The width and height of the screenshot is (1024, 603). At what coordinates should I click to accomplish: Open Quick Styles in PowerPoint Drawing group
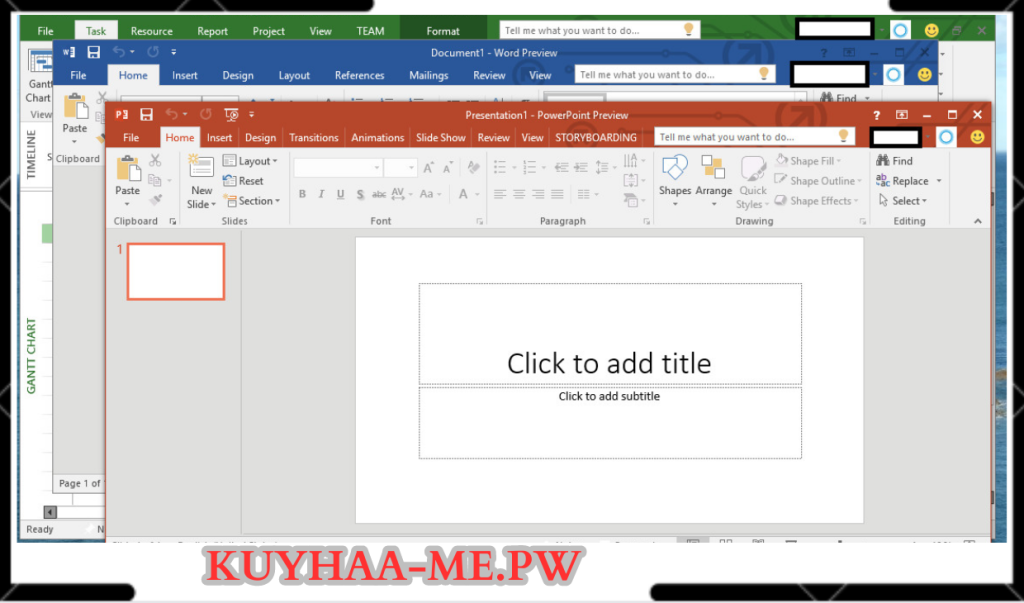click(753, 182)
